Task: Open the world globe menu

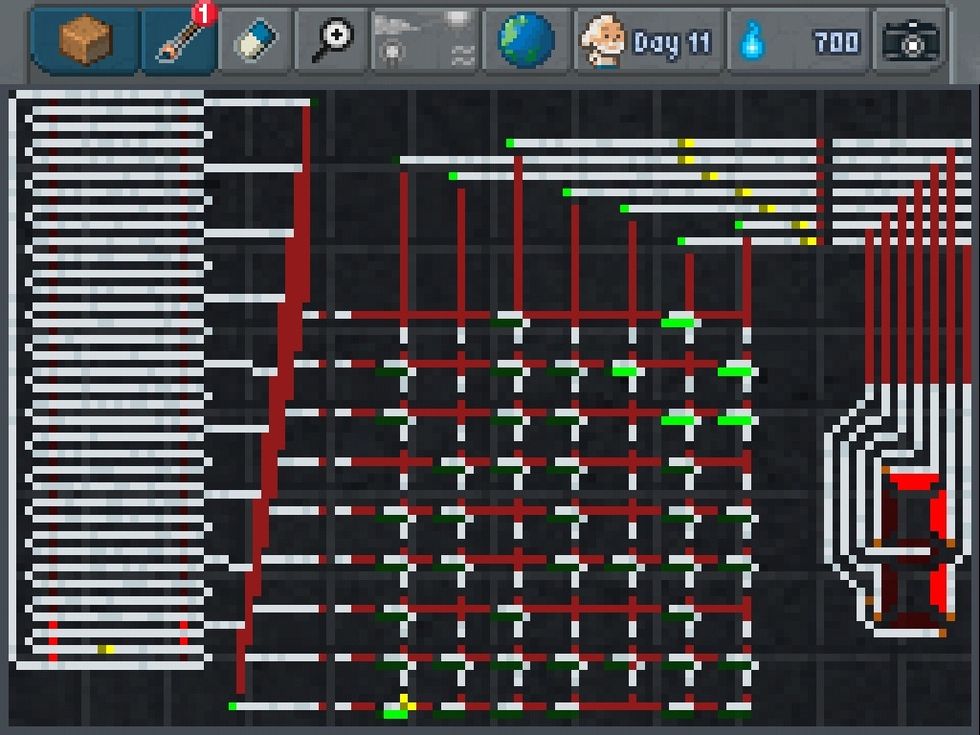Action: coord(526,42)
